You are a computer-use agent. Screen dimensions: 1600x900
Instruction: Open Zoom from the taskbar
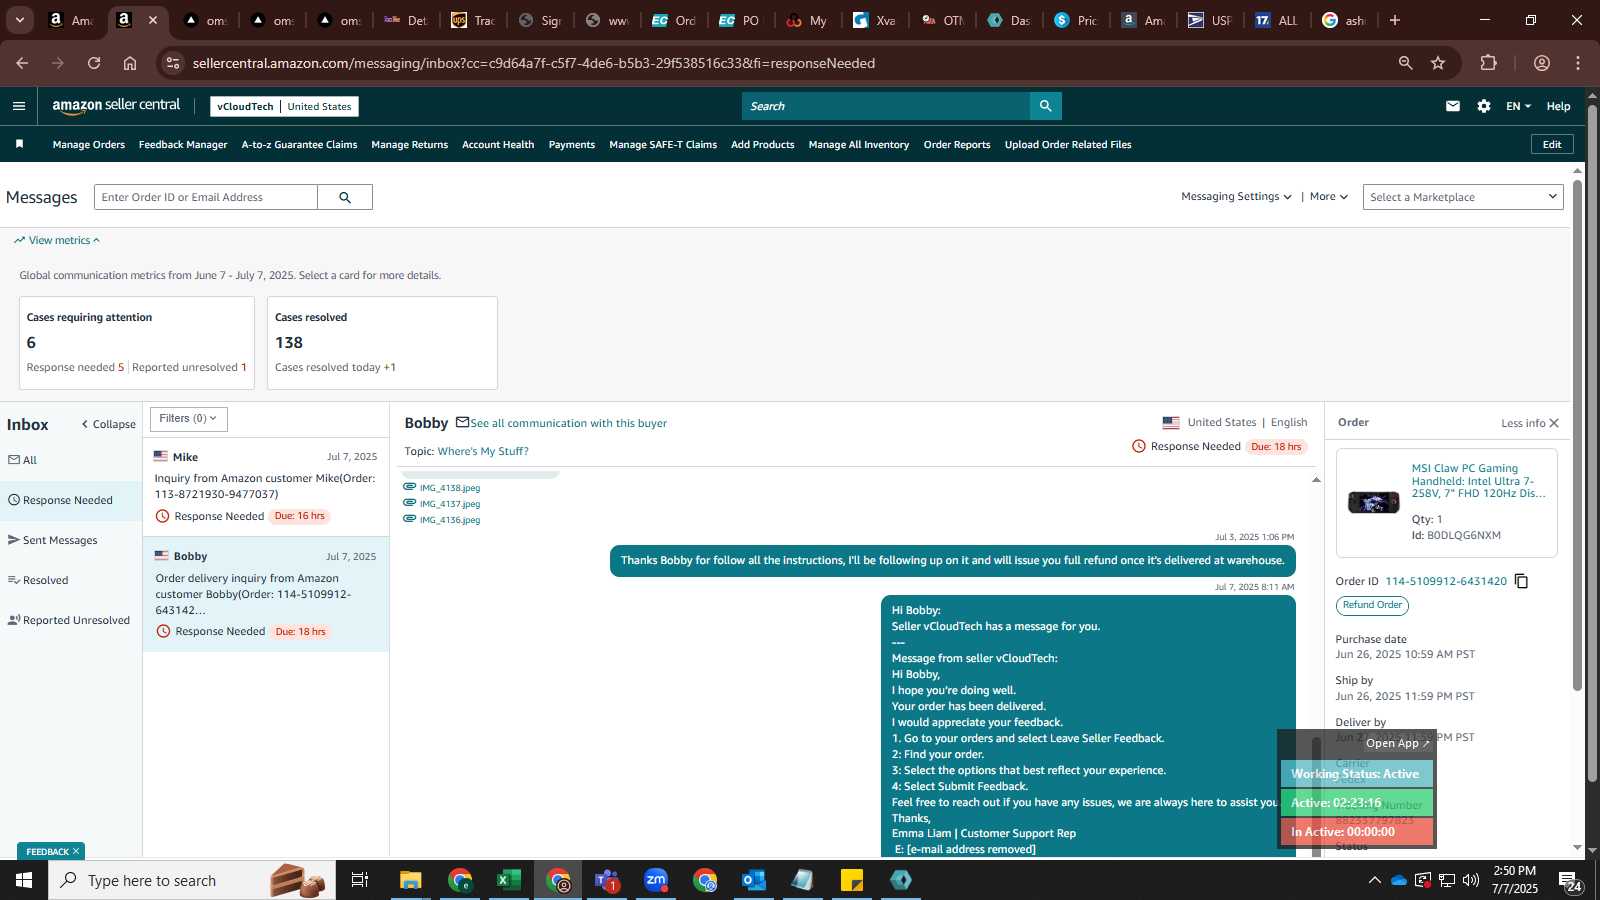(656, 880)
